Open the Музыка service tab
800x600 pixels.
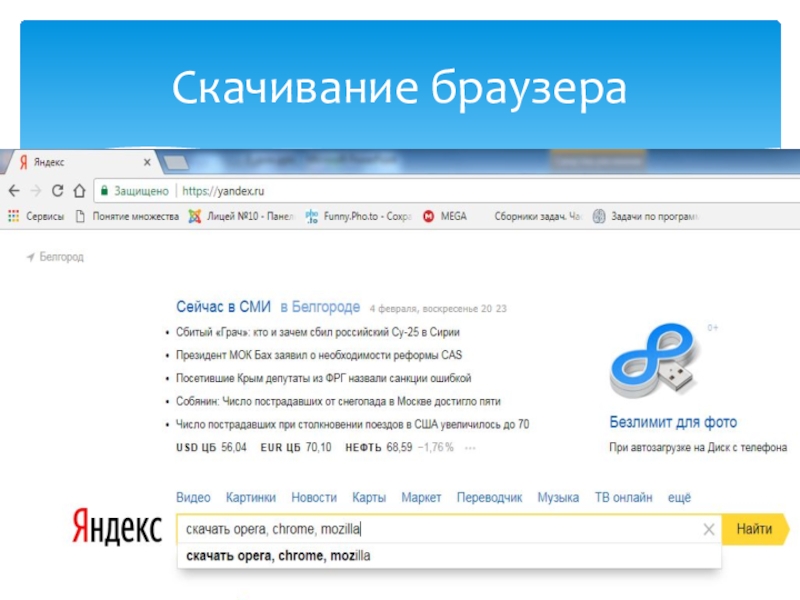pyautogui.click(x=558, y=497)
